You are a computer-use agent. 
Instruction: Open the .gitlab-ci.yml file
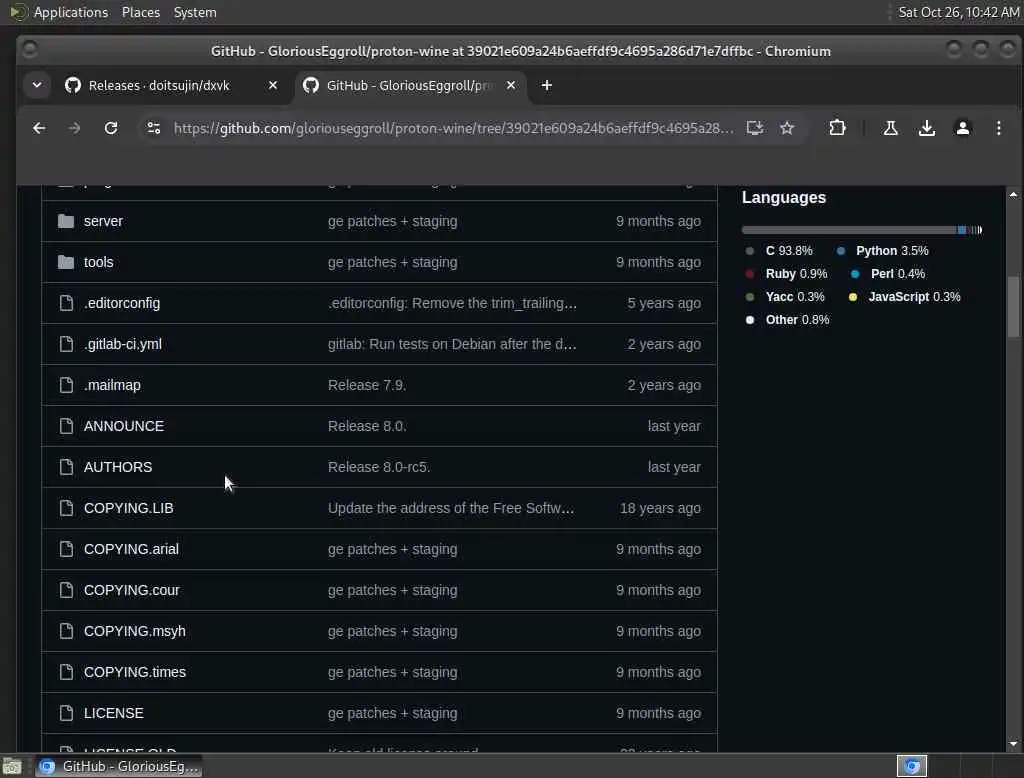pos(123,344)
